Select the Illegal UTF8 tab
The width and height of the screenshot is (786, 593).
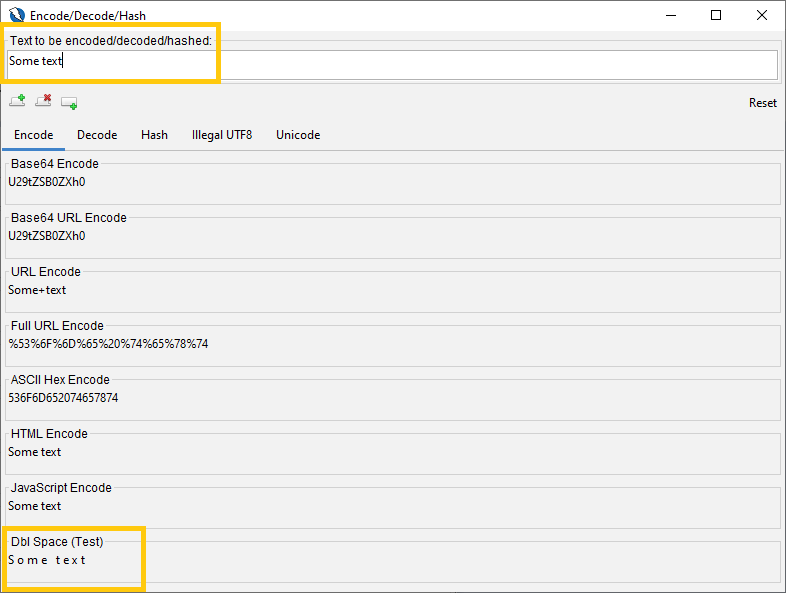(x=222, y=135)
